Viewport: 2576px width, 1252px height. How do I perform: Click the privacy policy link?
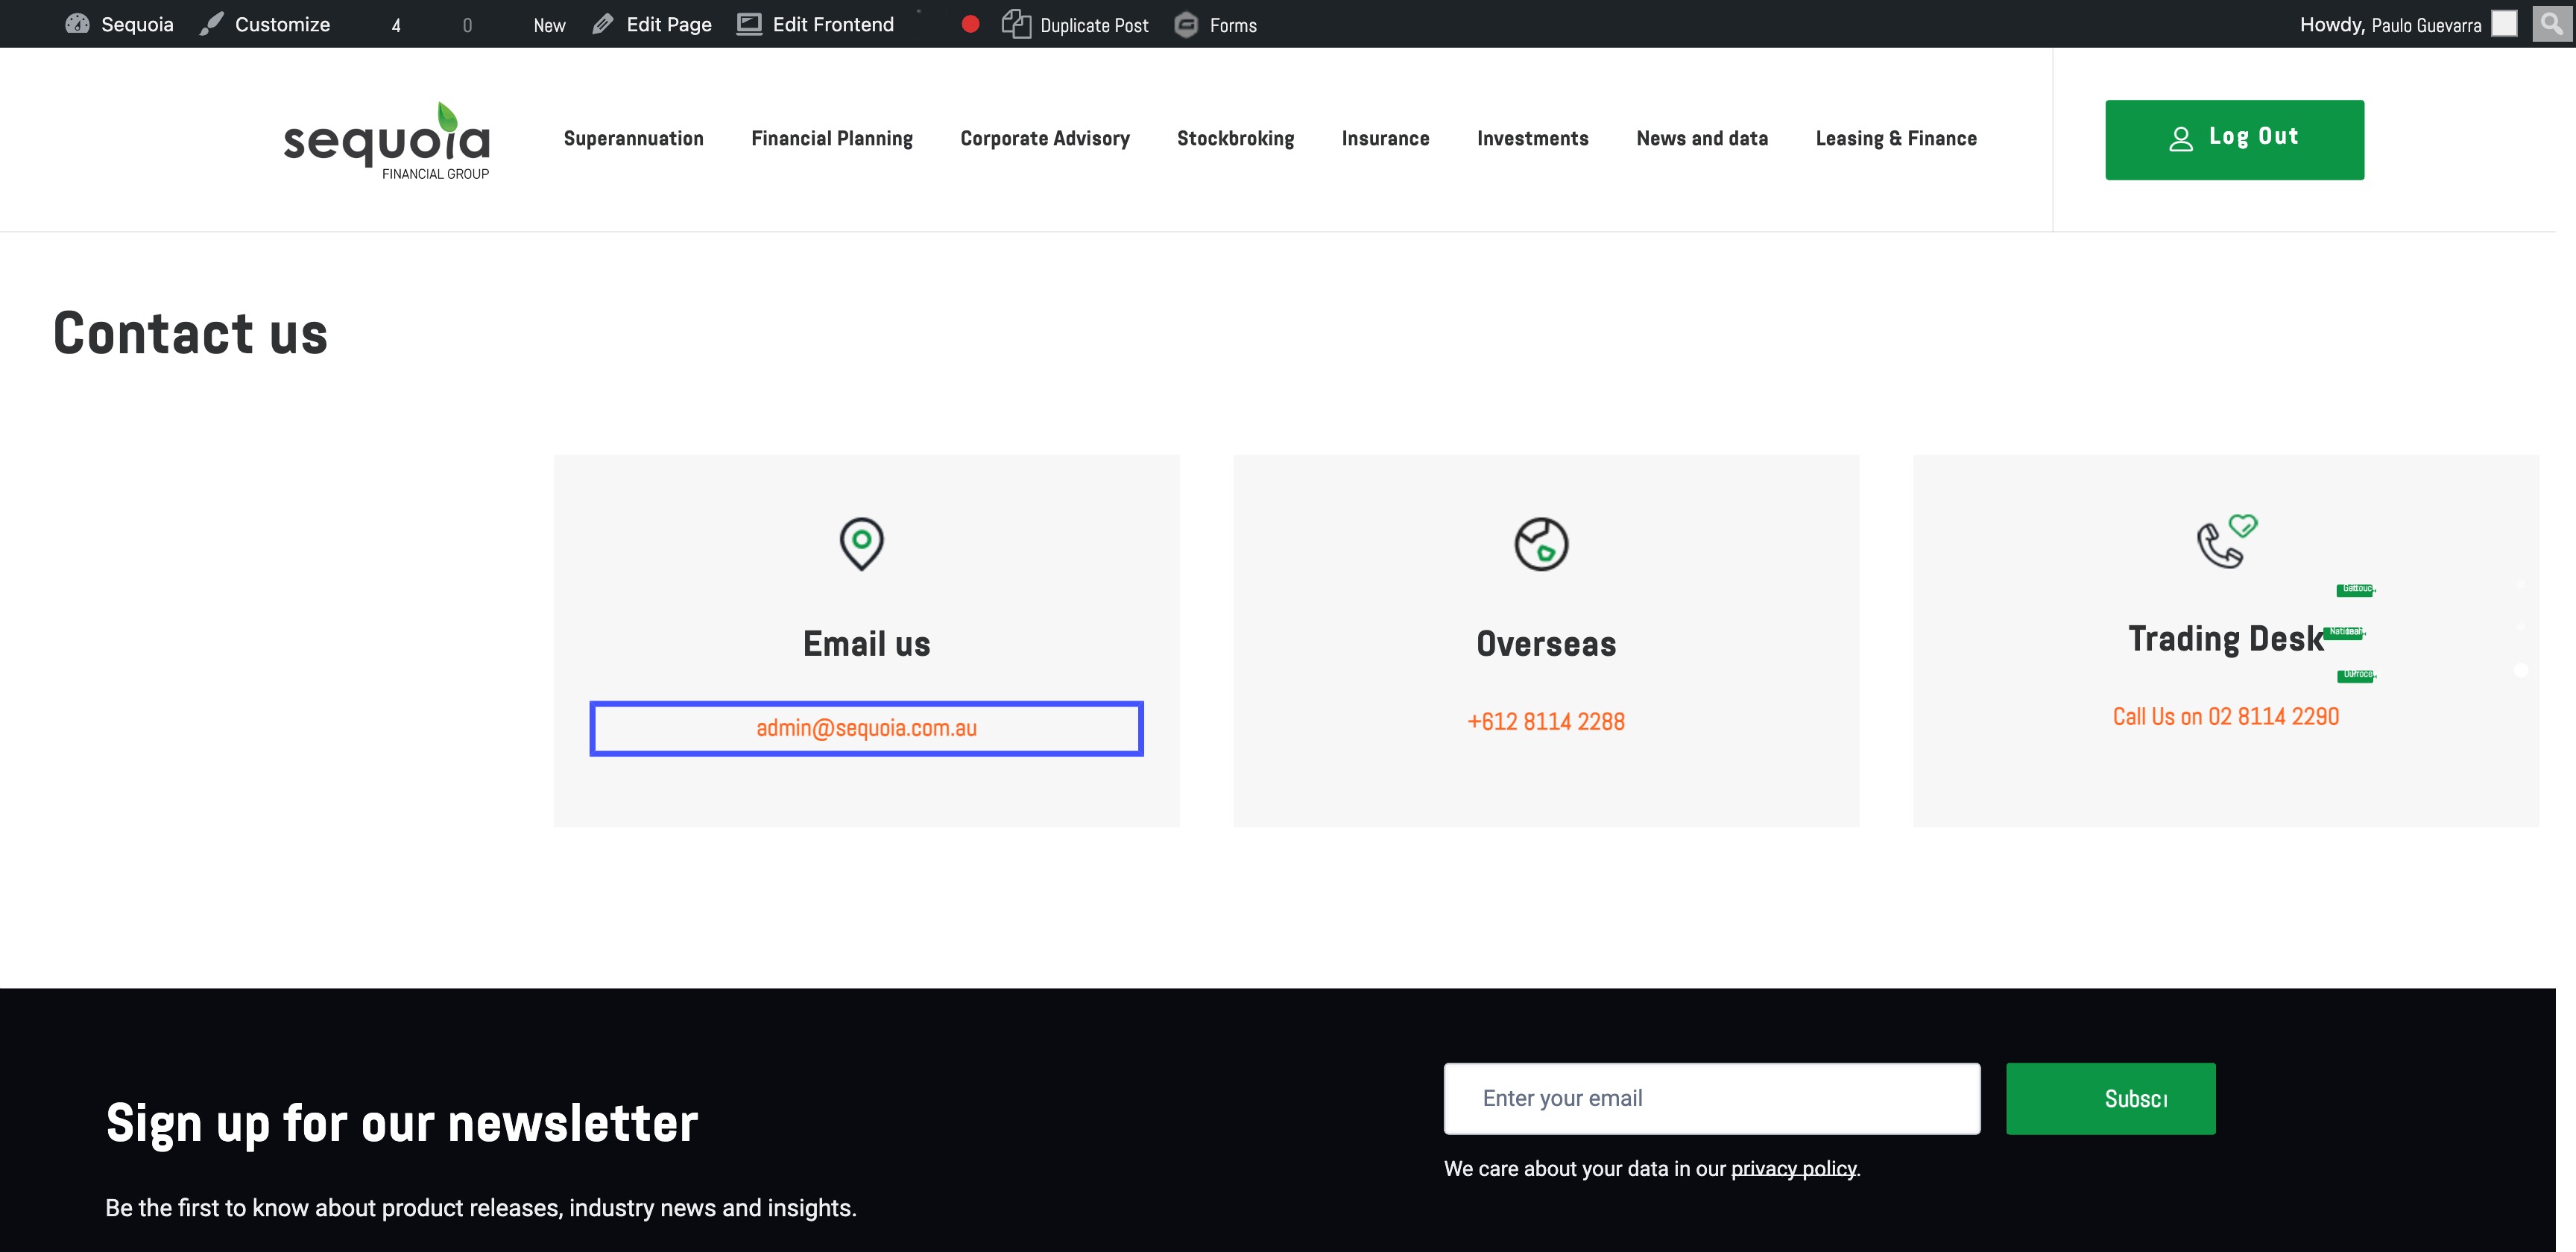click(1793, 1168)
